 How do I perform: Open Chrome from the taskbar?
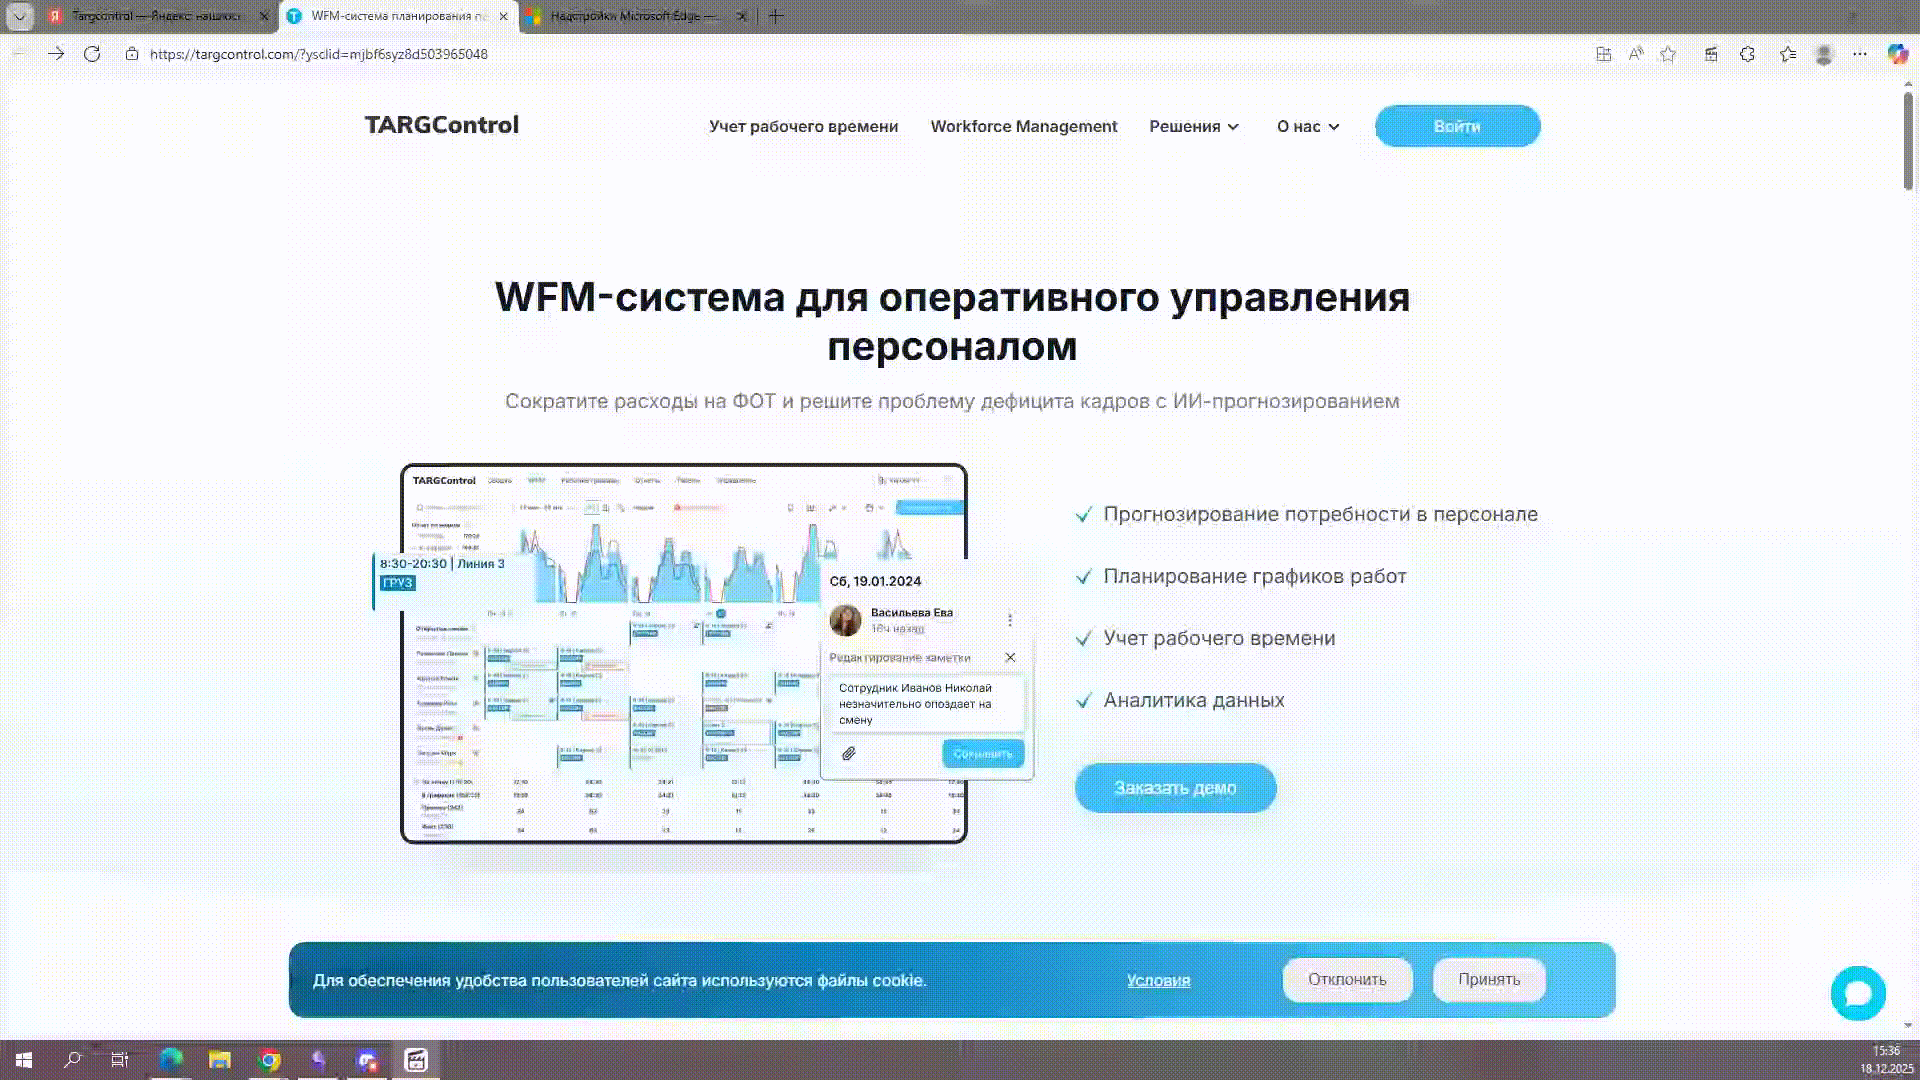(269, 1060)
